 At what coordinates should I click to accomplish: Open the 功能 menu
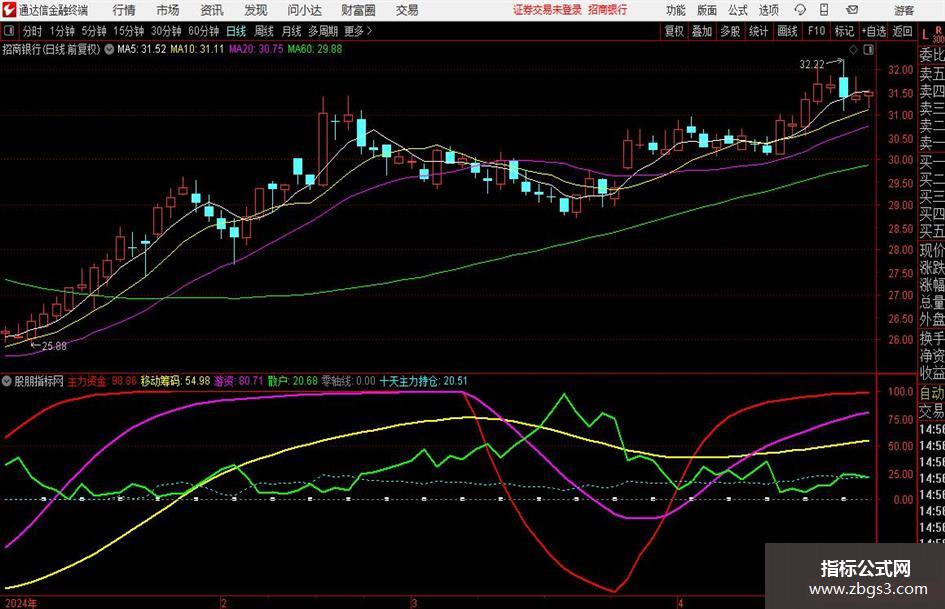click(676, 10)
